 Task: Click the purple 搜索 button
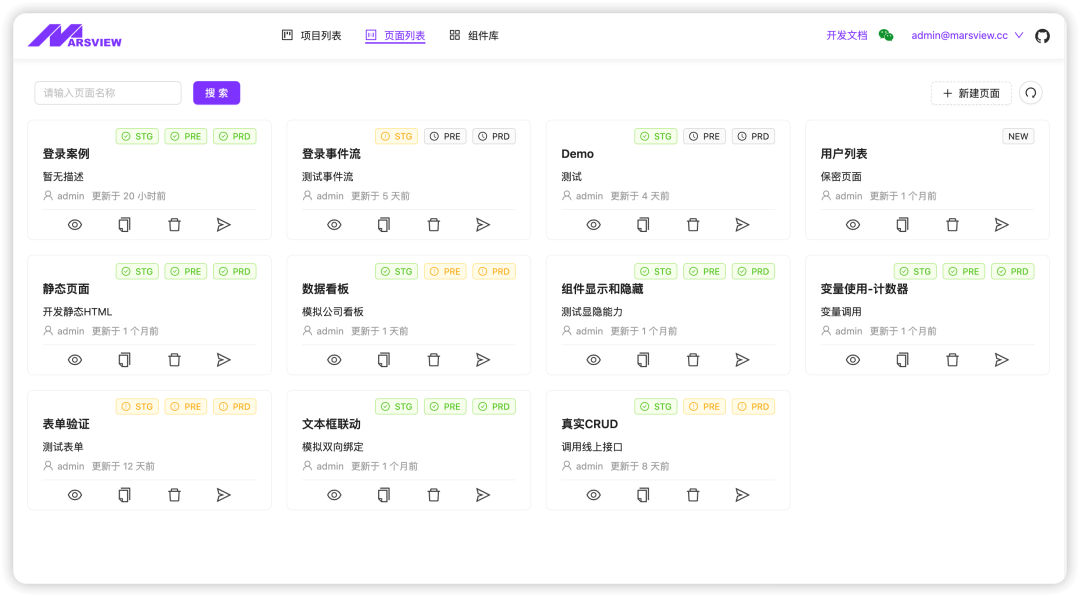tap(216, 93)
